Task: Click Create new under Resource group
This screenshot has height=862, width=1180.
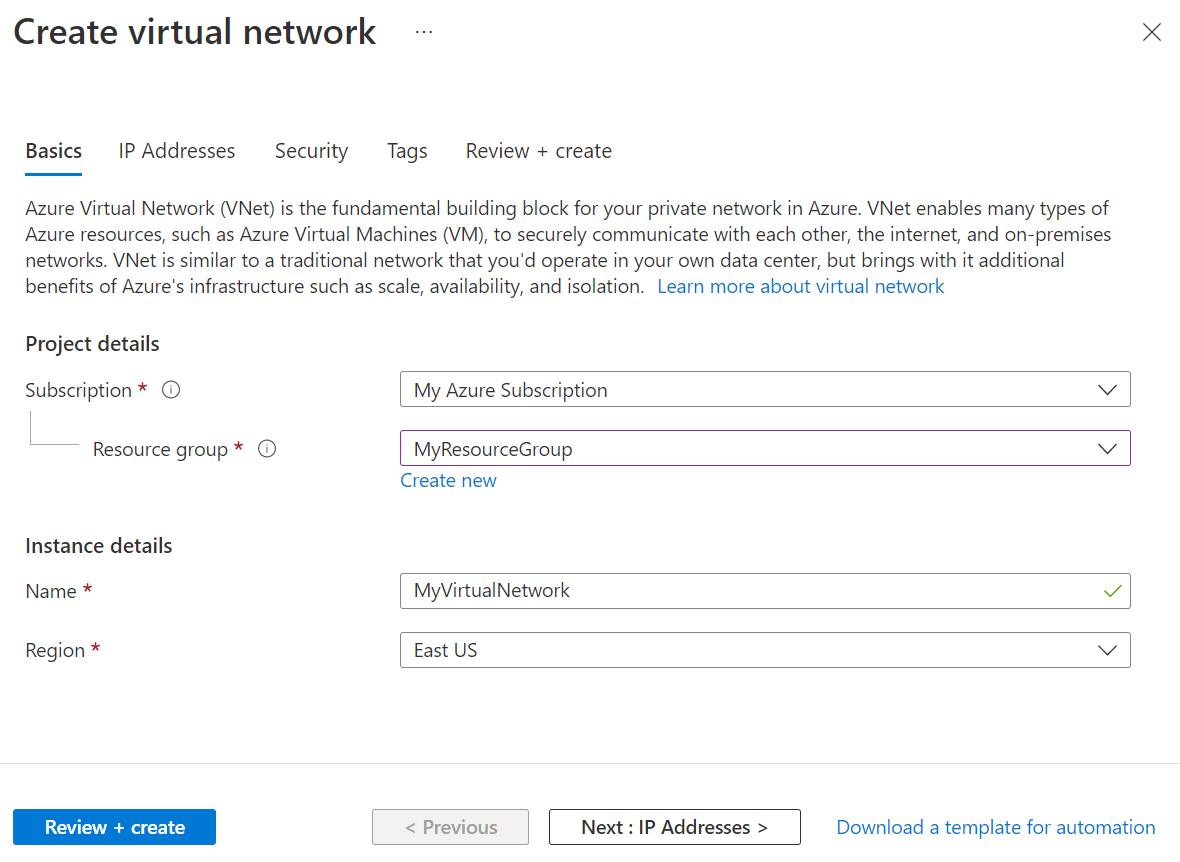Action: coord(448,480)
